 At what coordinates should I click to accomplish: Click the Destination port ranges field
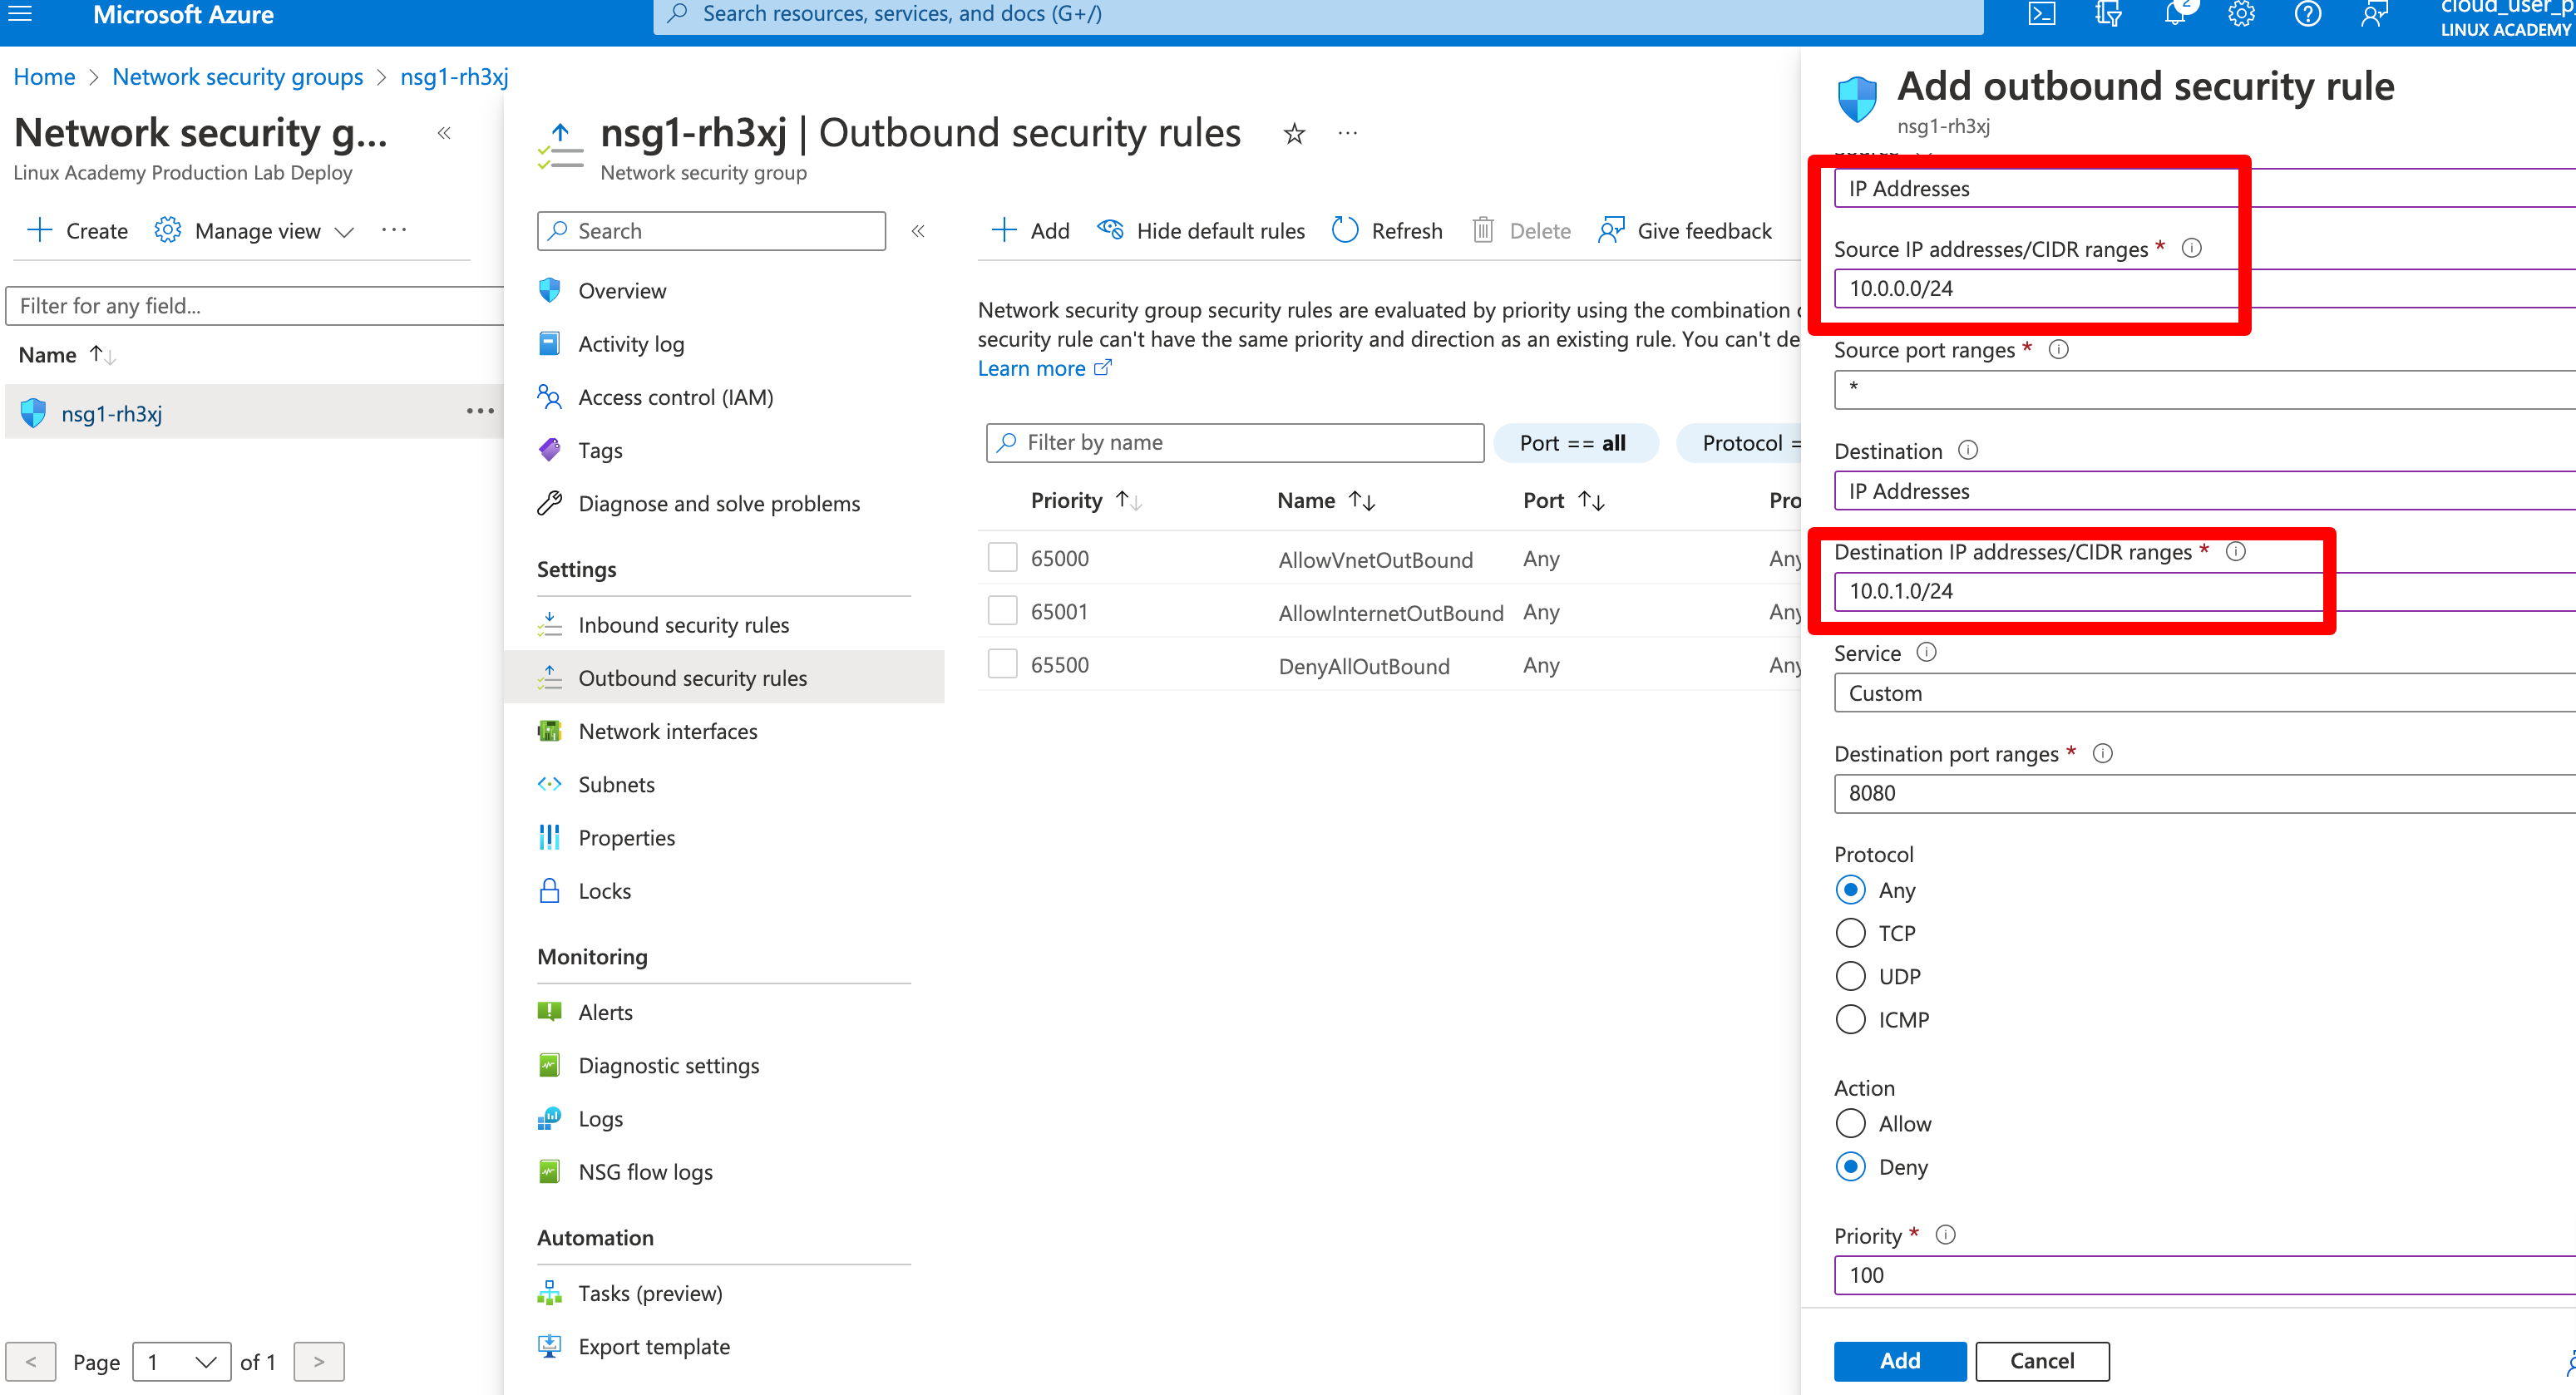(2204, 792)
